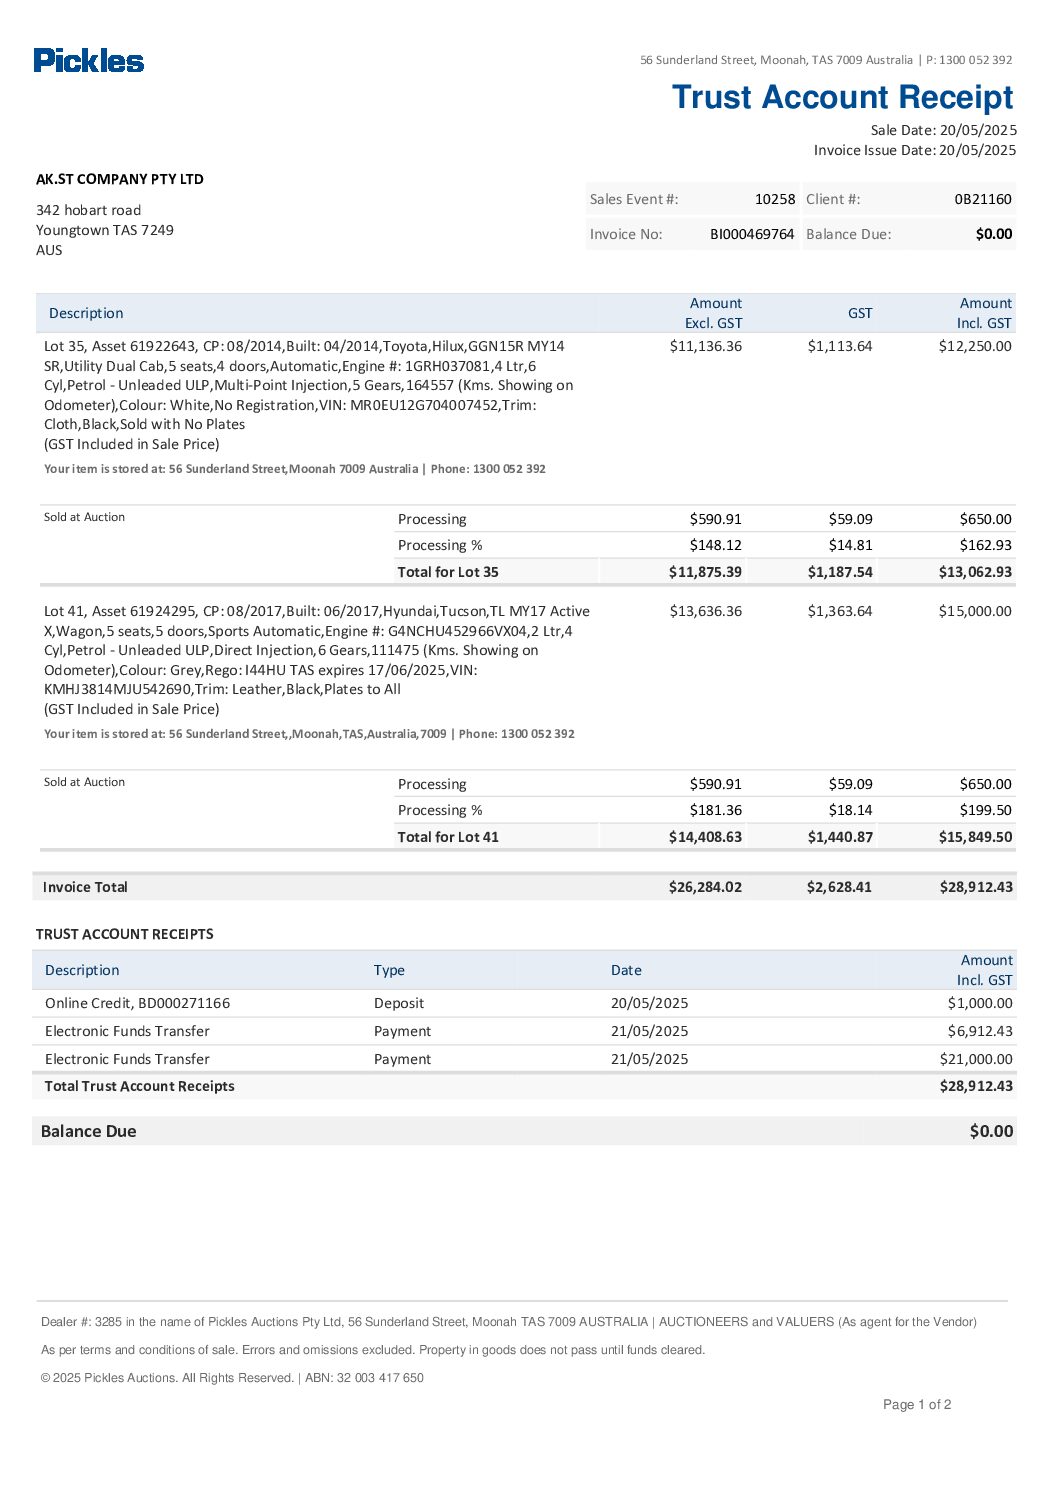Click the GST value $18.14
The image size is (1059, 1497).
click(851, 810)
